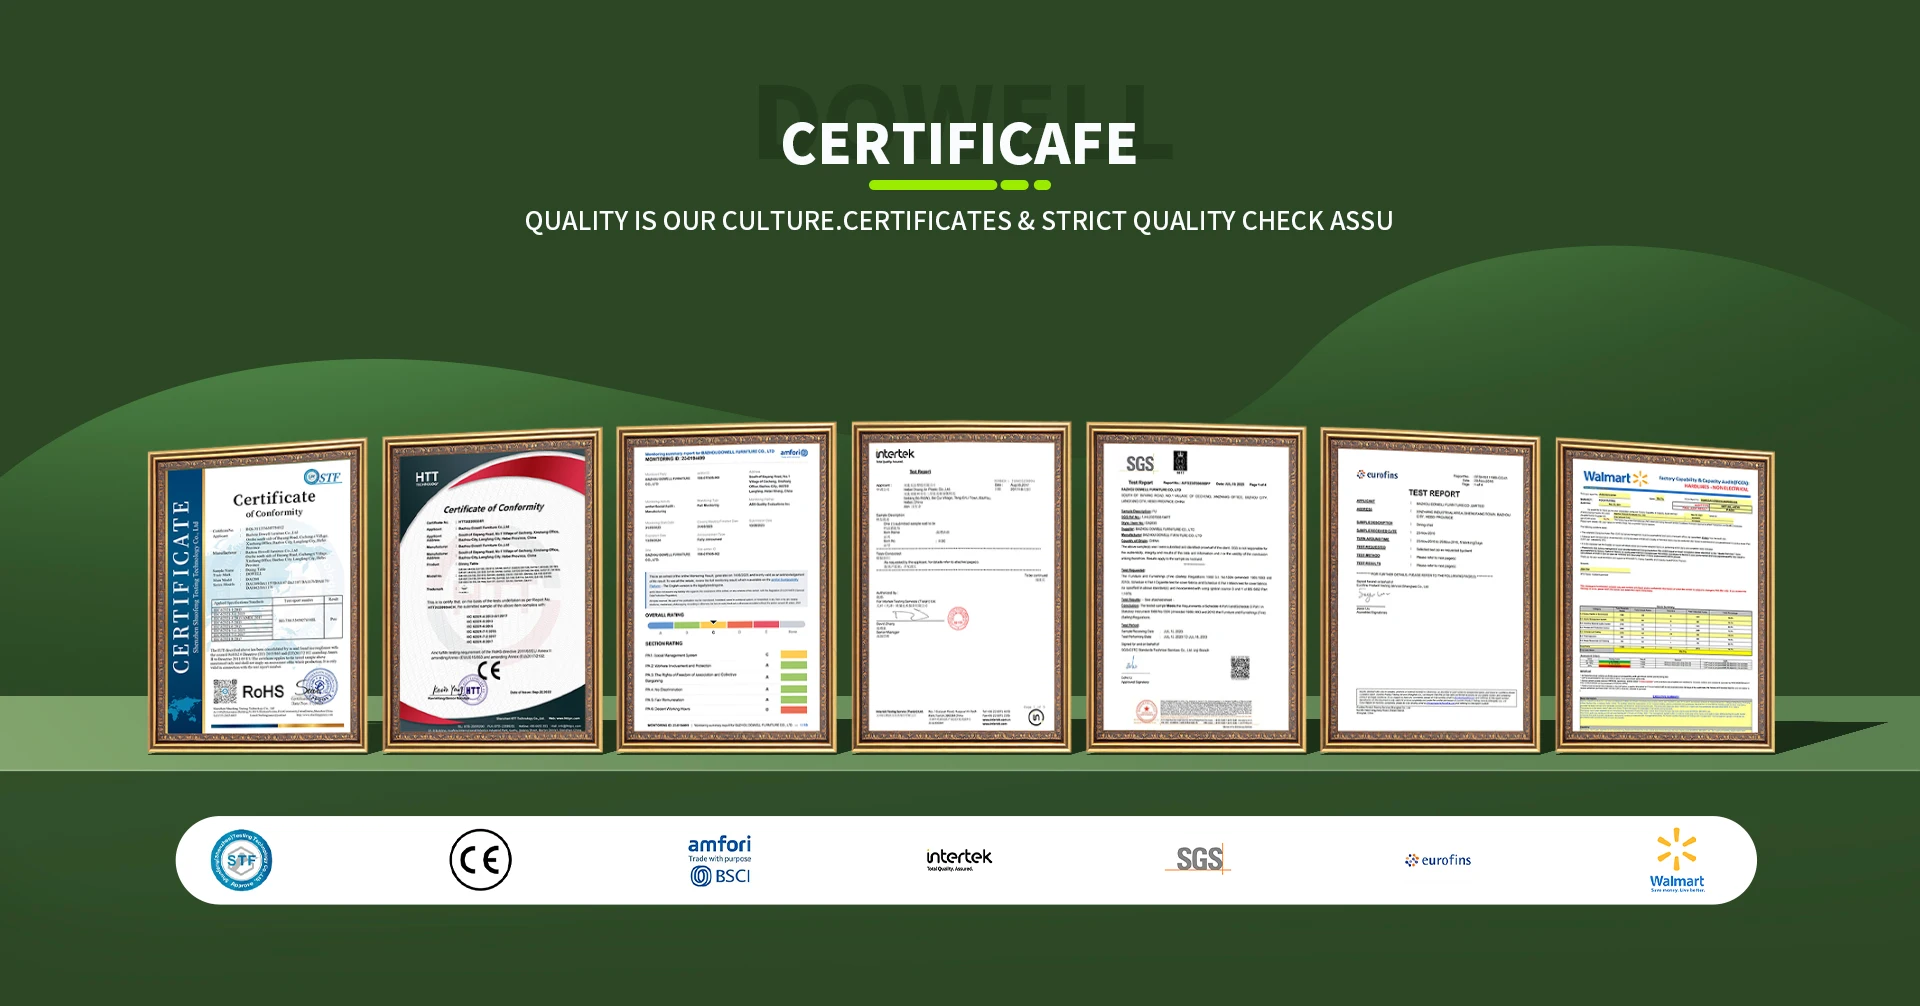Open the HTT Certificate of Conformity
1920x1006 pixels.
[493, 590]
